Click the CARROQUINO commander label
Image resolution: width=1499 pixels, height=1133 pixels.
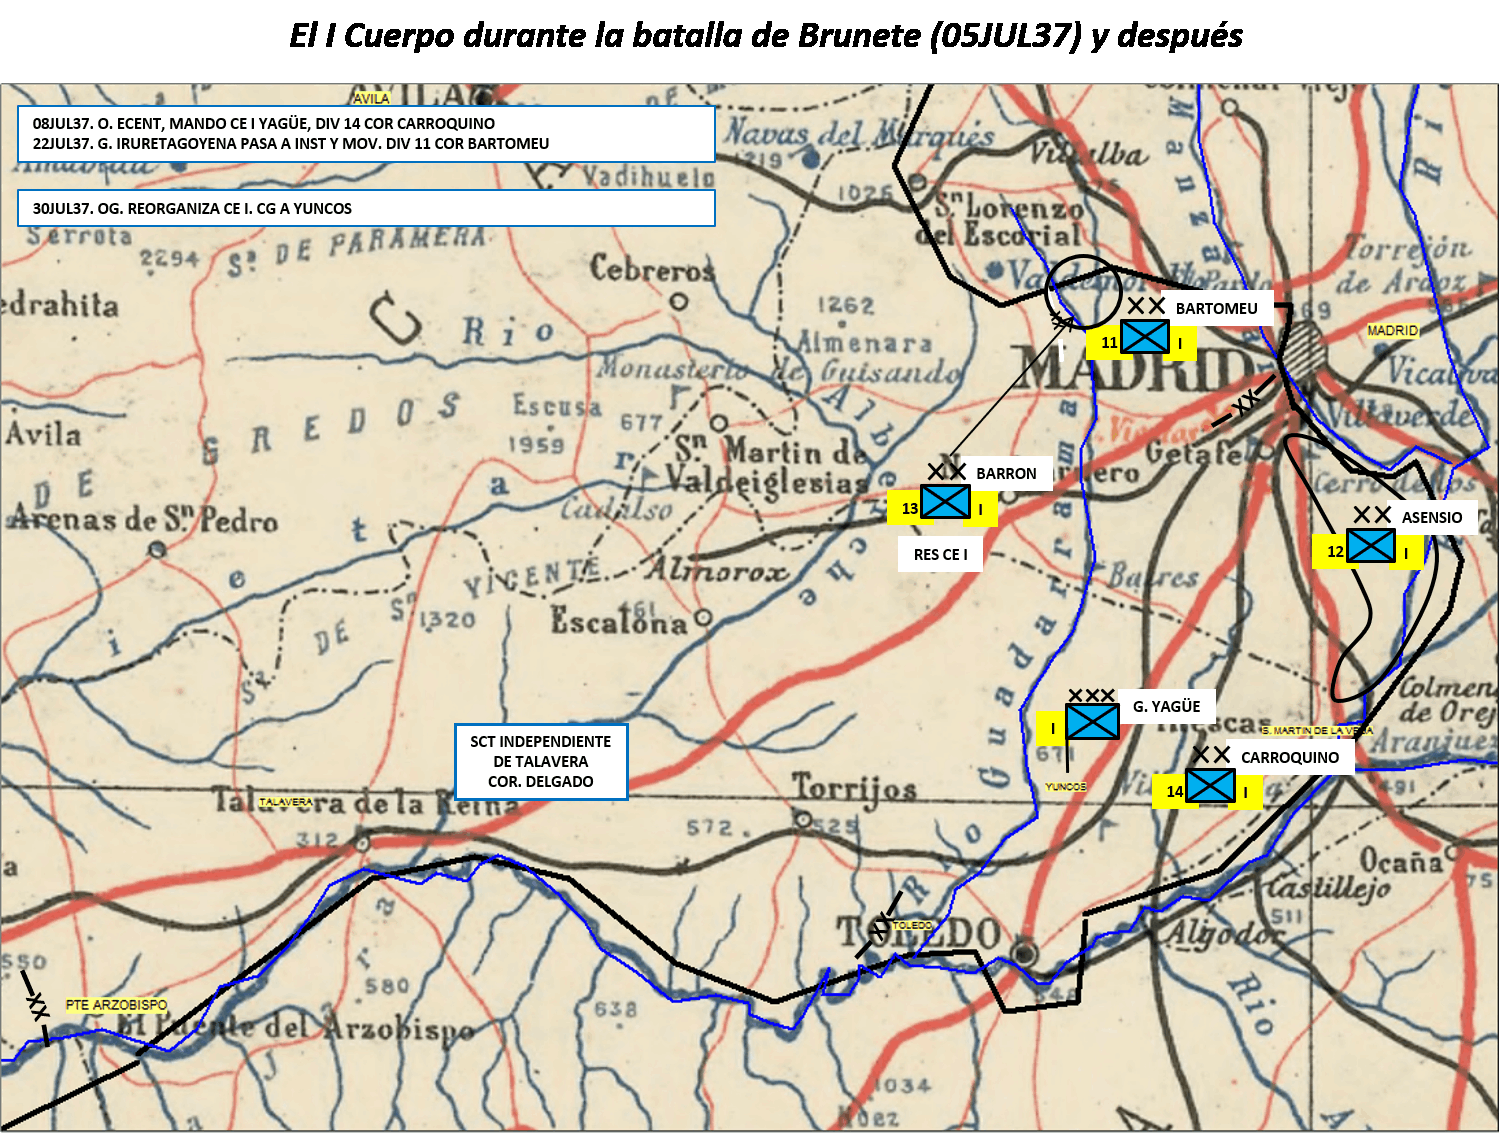click(1290, 757)
